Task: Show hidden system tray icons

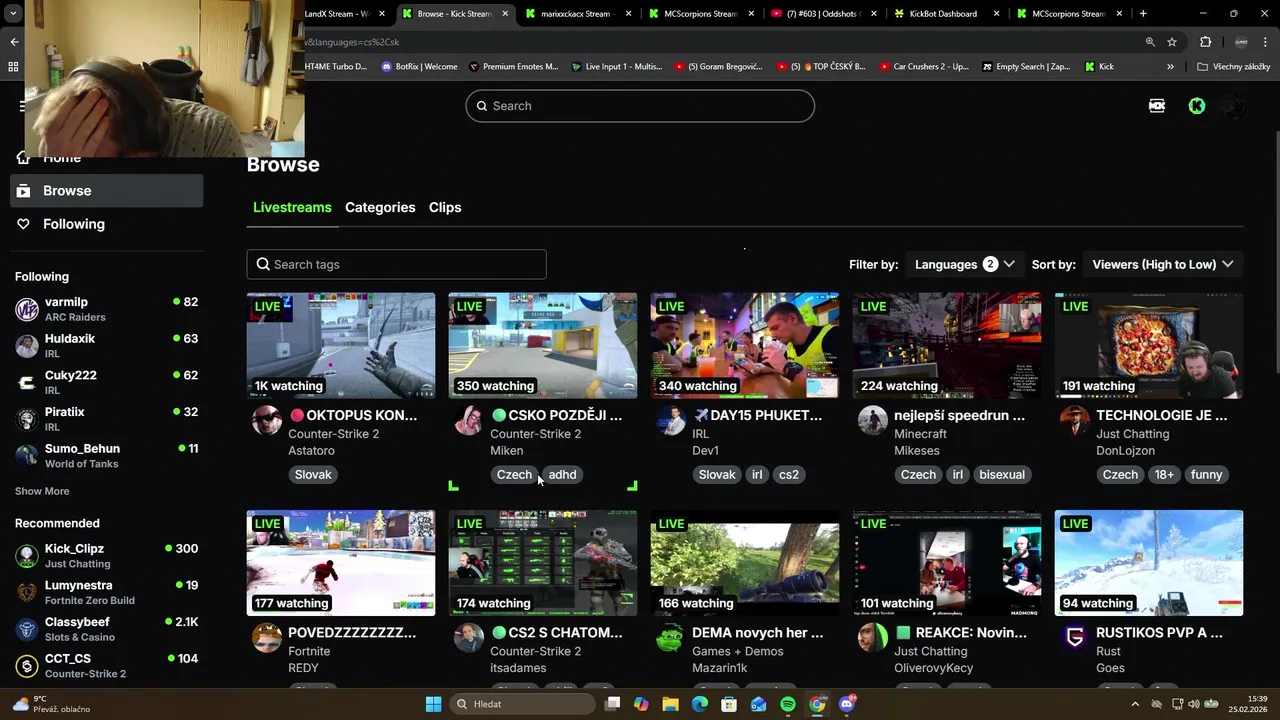Action: click(x=1134, y=704)
